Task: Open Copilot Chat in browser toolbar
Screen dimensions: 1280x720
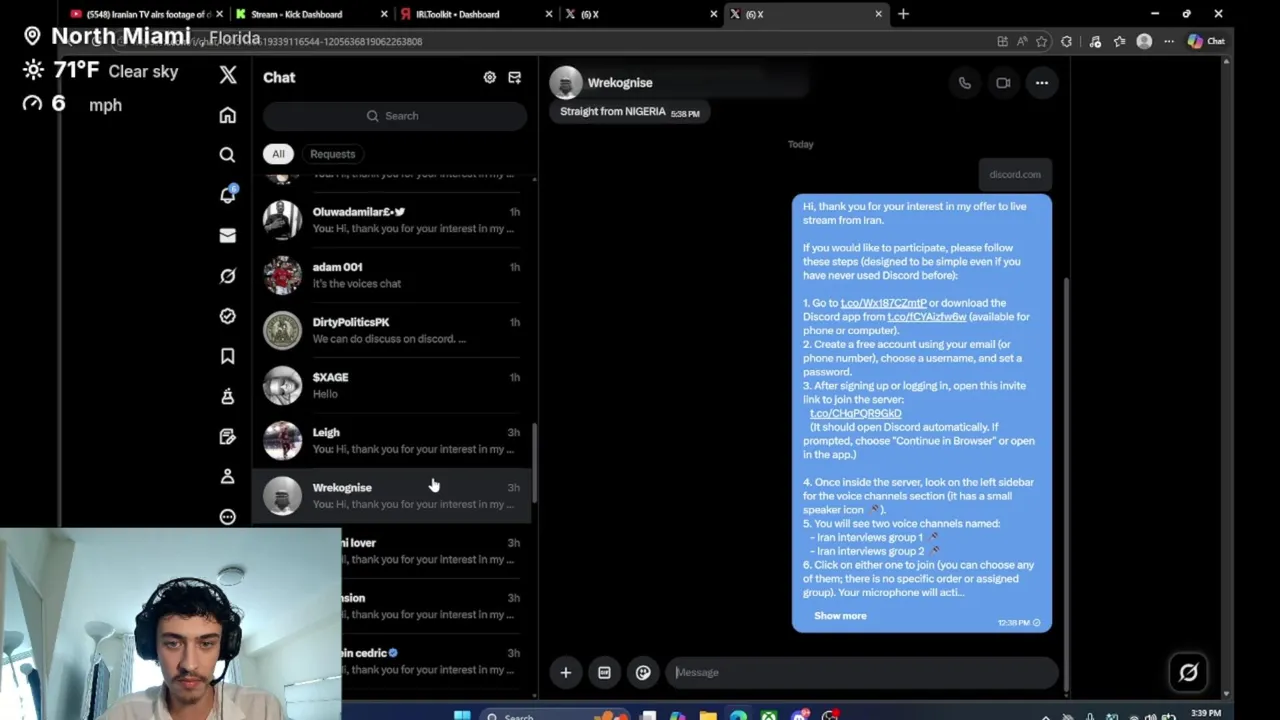Action: tap(1206, 41)
